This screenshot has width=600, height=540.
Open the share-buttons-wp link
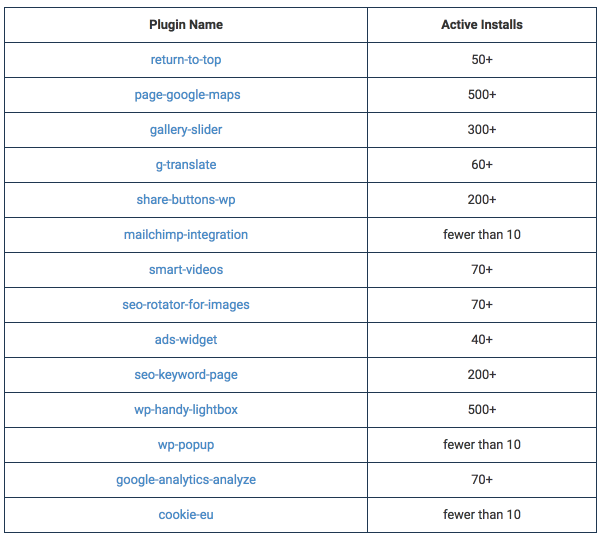186,200
